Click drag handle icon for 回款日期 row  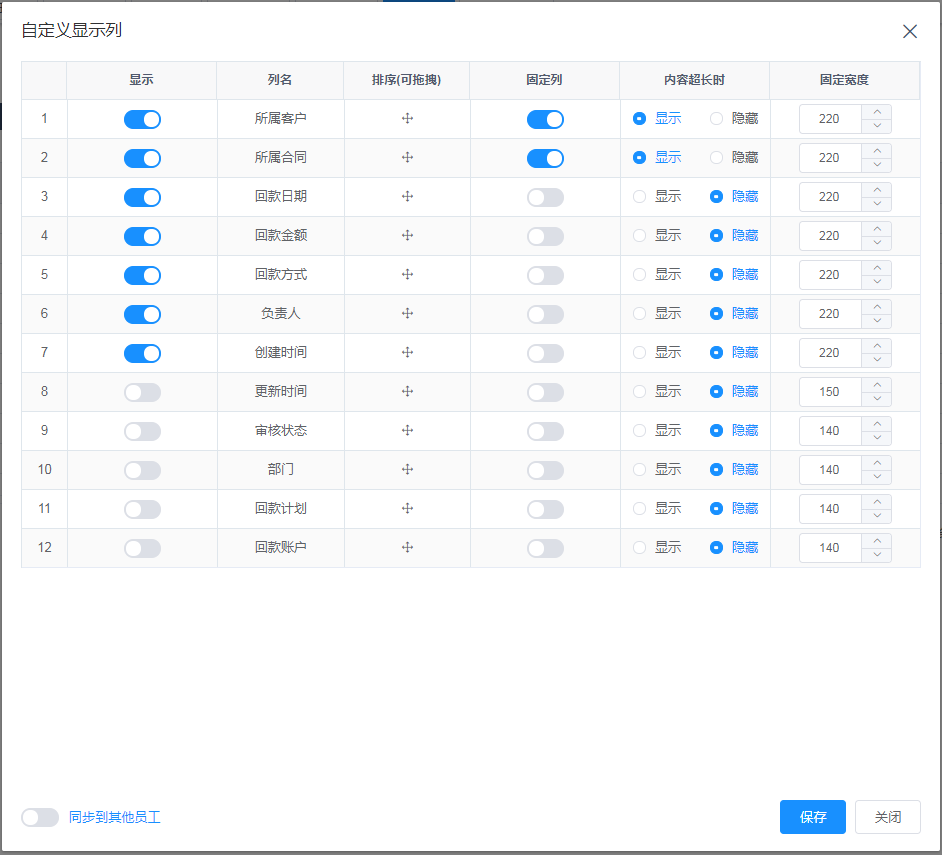[x=407, y=197]
